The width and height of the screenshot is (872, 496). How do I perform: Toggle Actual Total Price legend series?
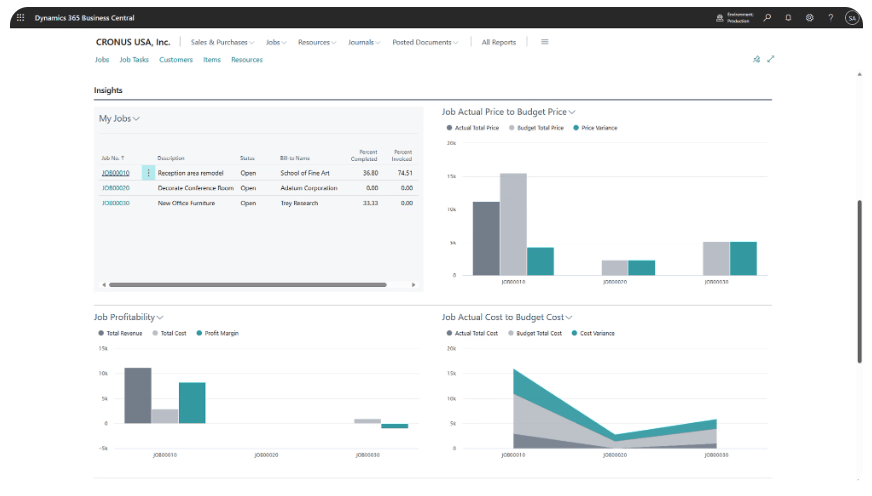point(473,128)
